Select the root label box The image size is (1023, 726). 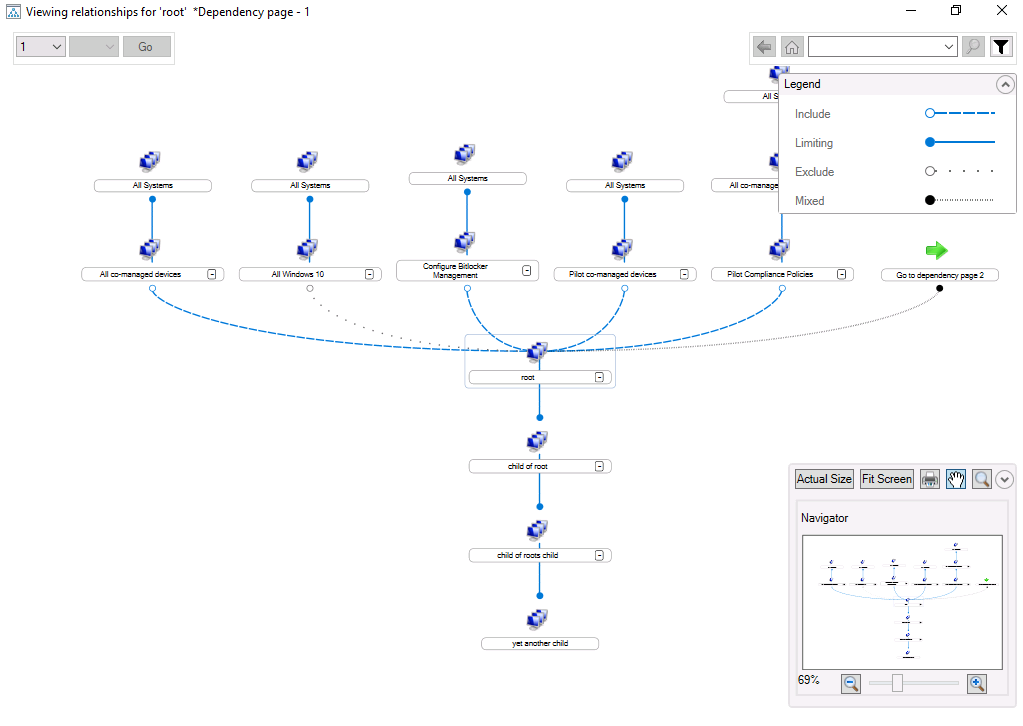click(x=540, y=378)
